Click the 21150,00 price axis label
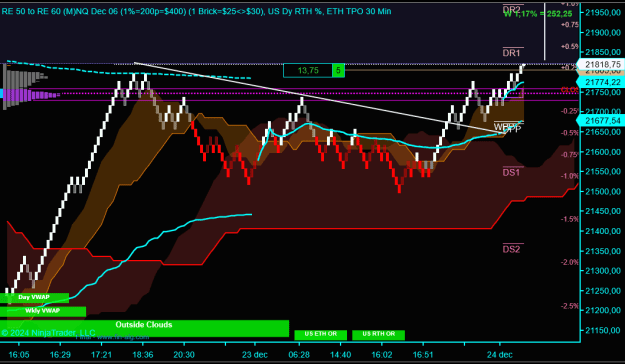The width and height of the screenshot is (625, 364). click(x=603, y=330)
